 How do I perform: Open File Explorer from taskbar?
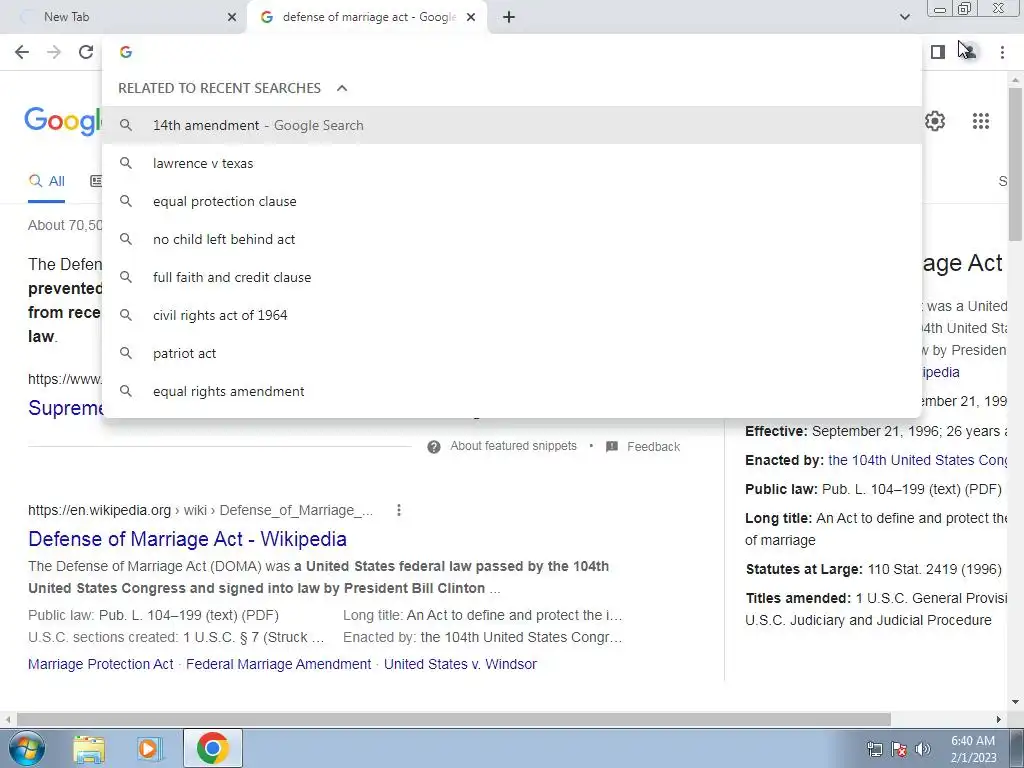[x=89, y=749]
